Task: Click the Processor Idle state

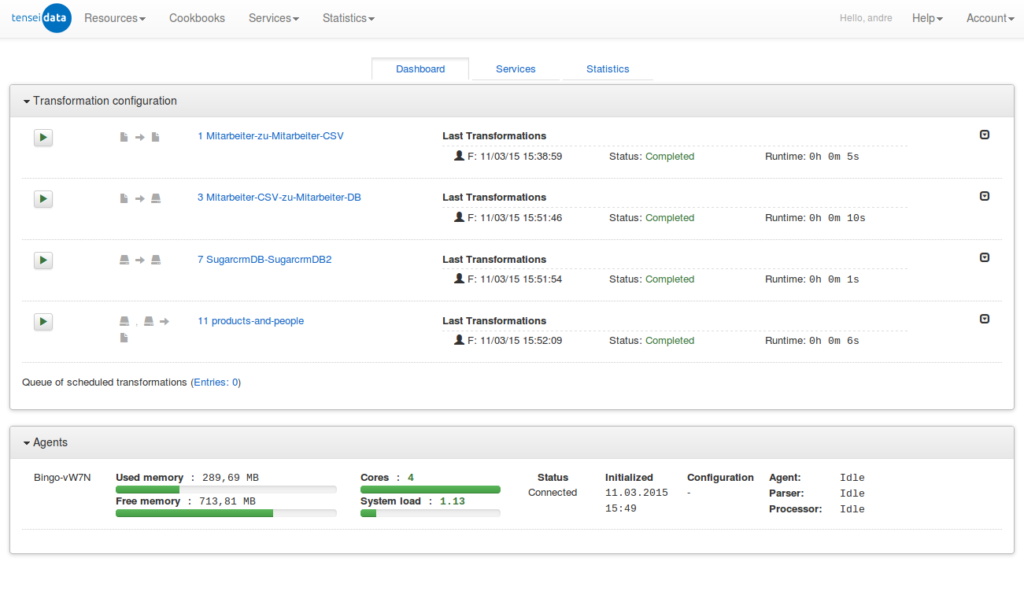Action: 852,509
